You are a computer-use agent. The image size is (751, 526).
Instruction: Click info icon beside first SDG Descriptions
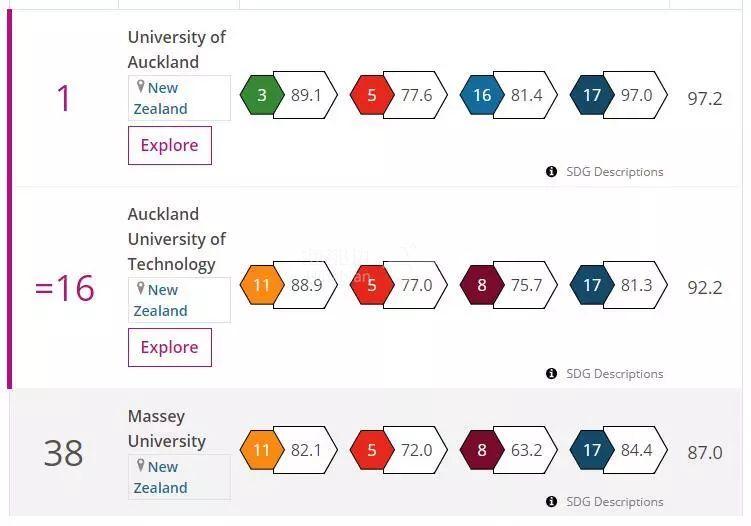pos(552,172)
